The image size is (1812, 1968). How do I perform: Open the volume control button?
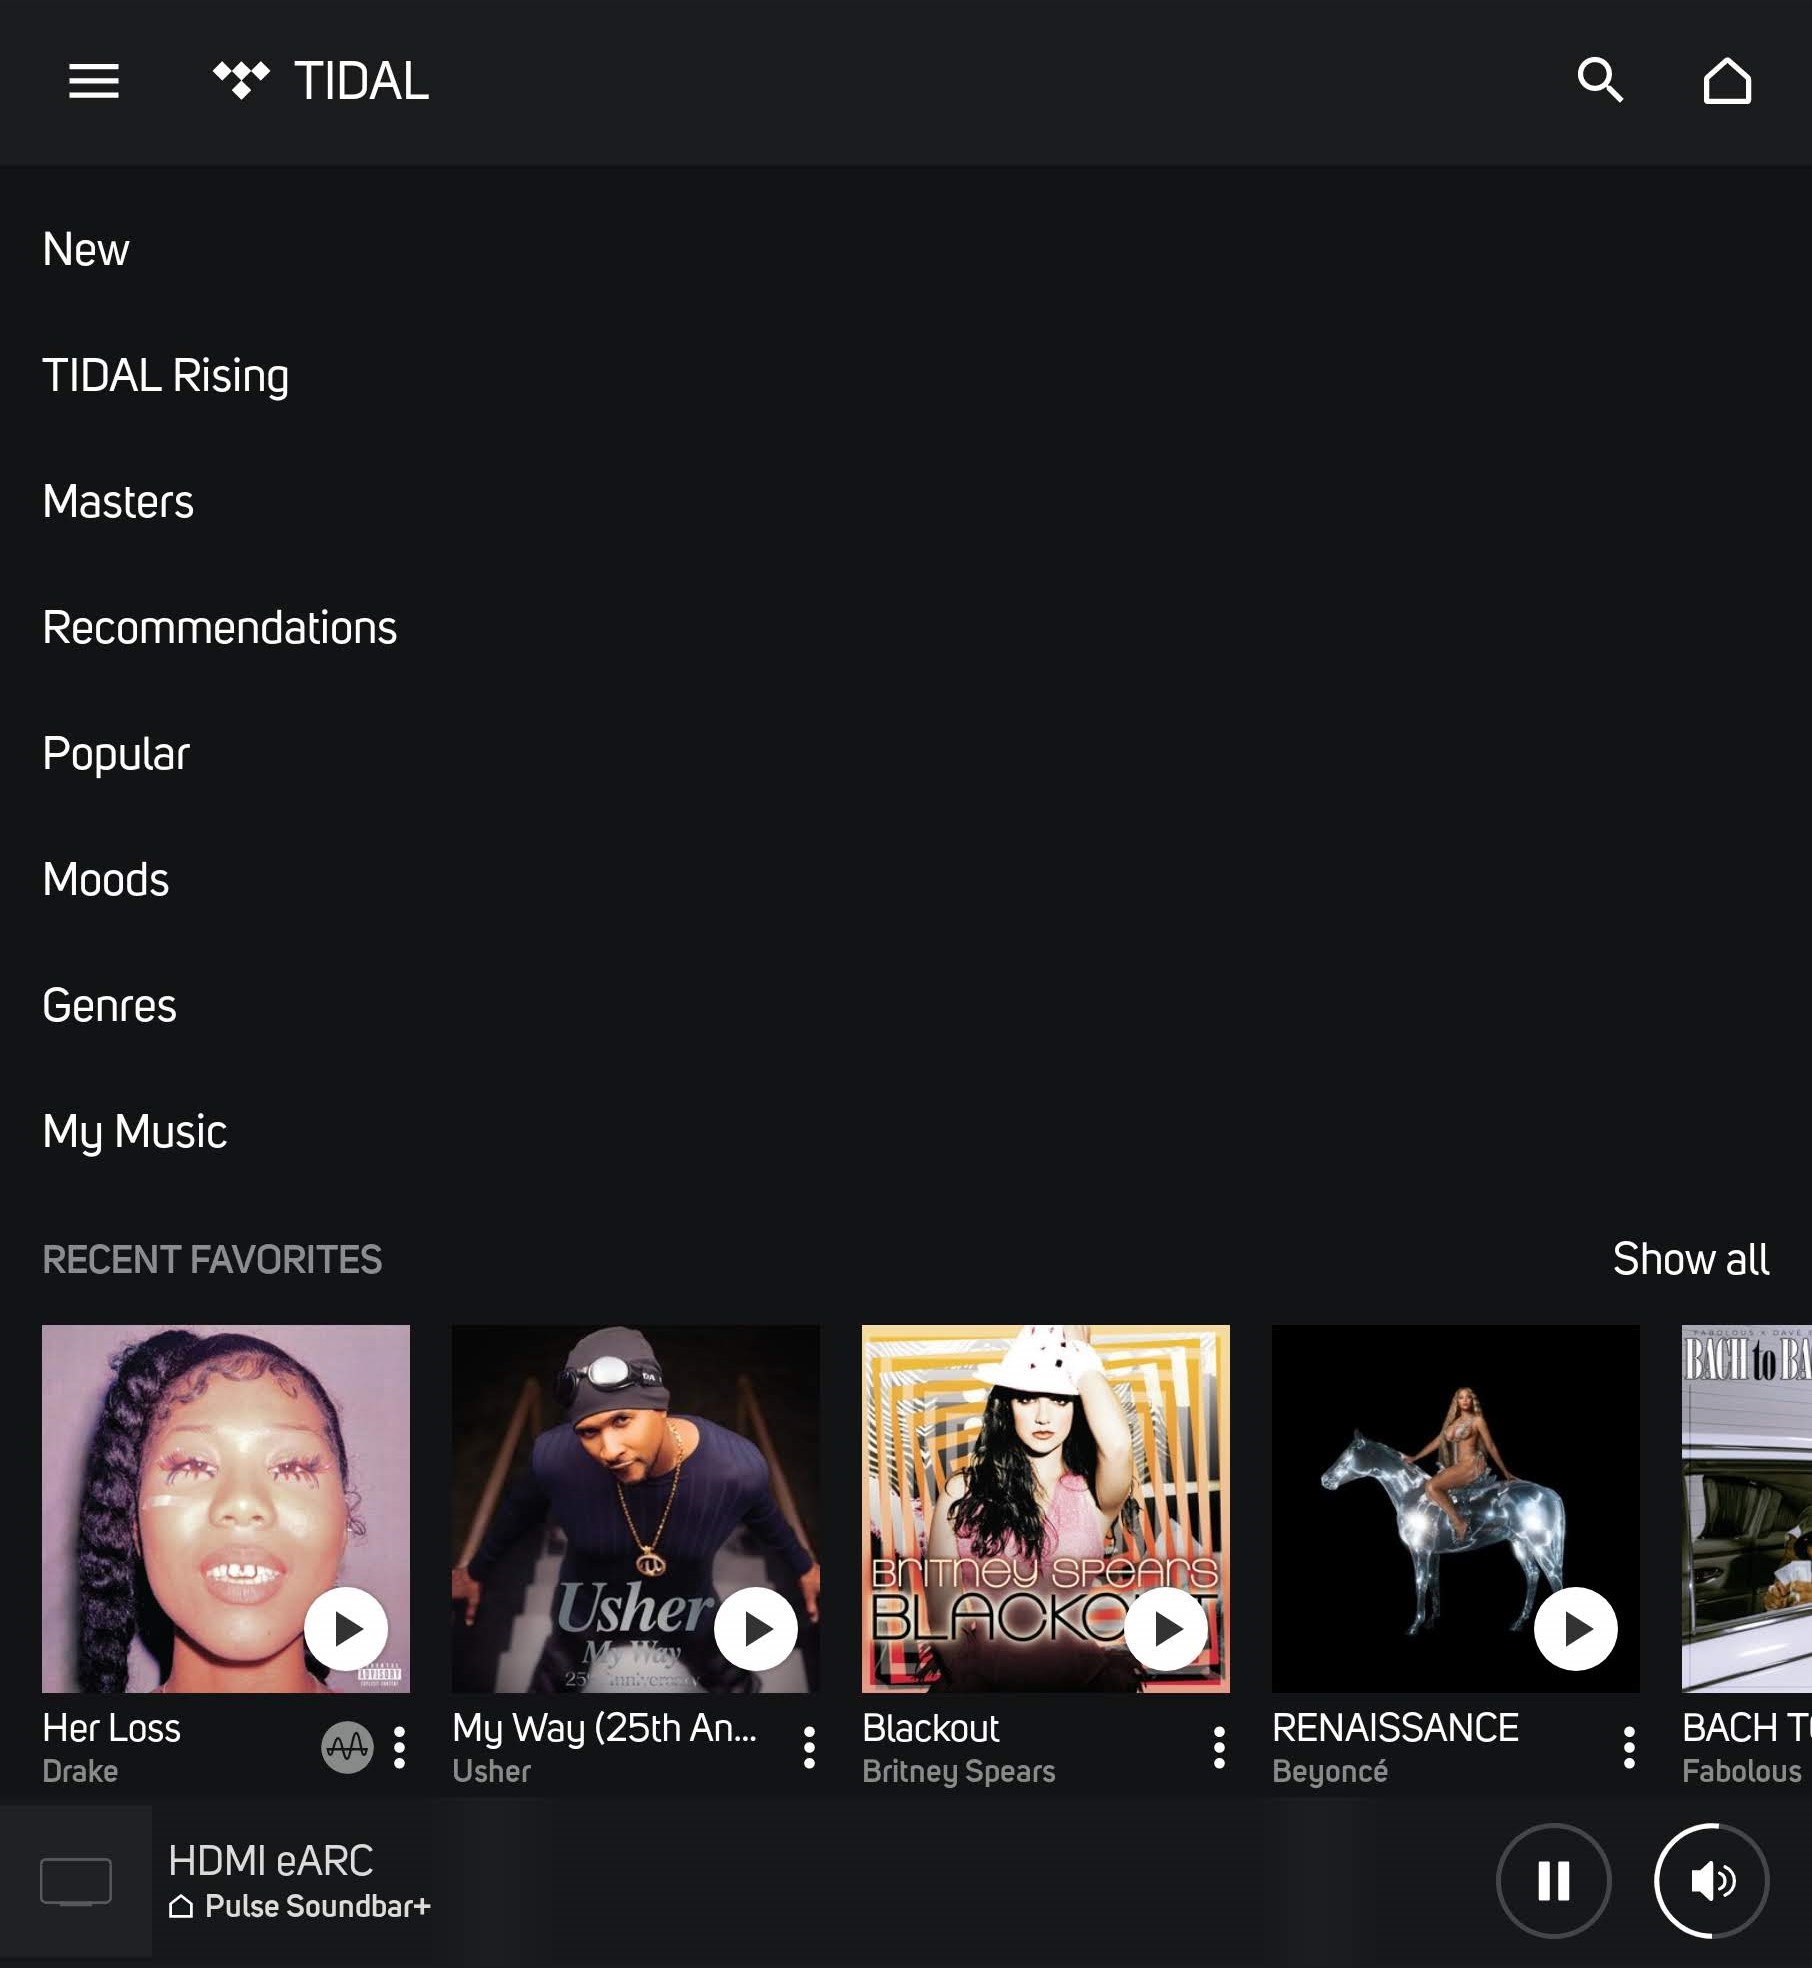click(x=1711, y=1881)
